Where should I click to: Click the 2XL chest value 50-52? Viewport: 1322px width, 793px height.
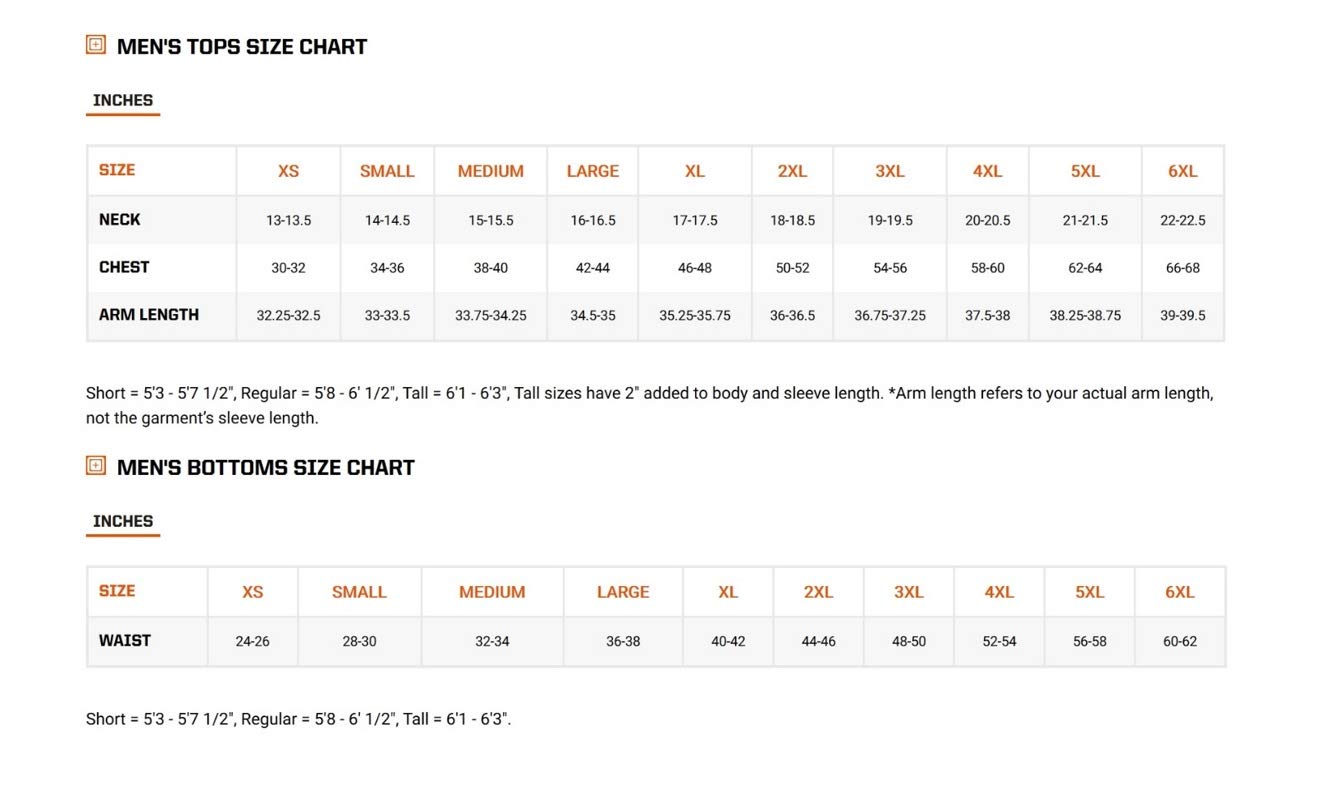[x=792, y=268]
